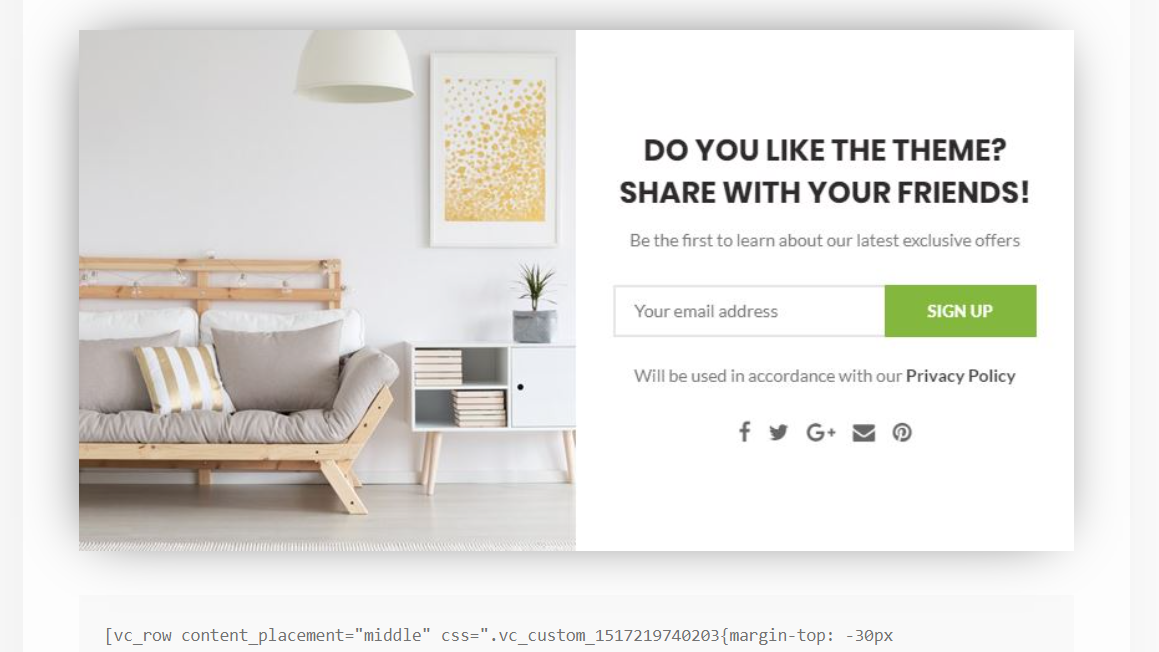Share by email using envelope icon
The image size is (1159, 652).
[863, 432]
